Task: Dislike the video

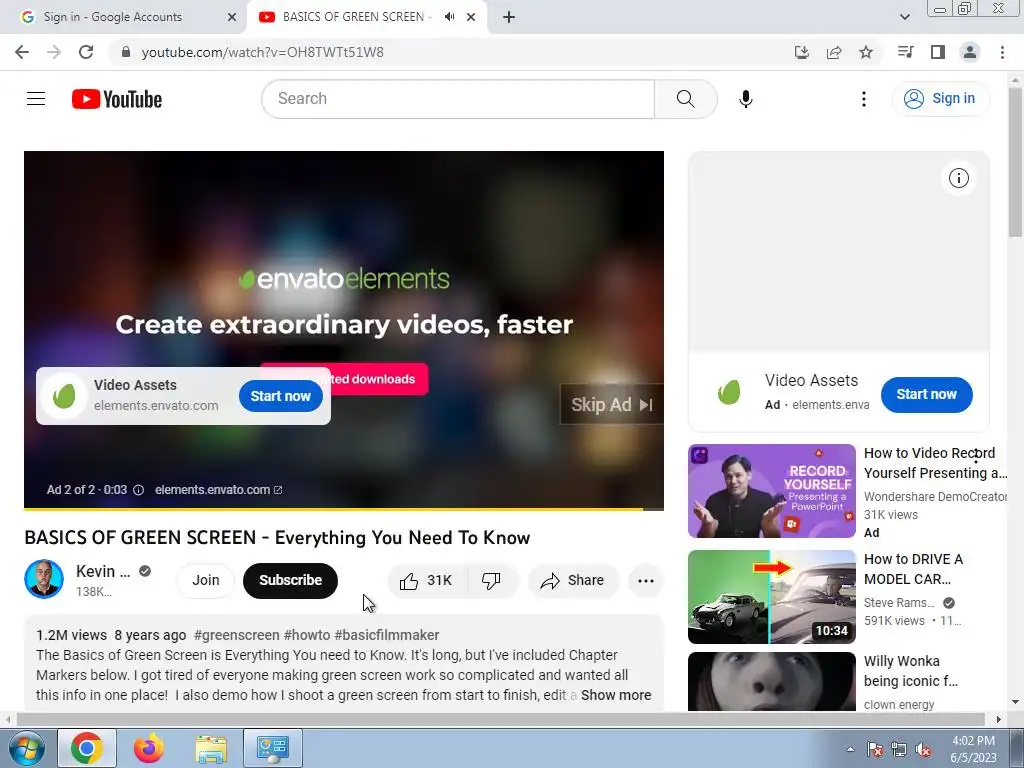Action: [491, 581]
